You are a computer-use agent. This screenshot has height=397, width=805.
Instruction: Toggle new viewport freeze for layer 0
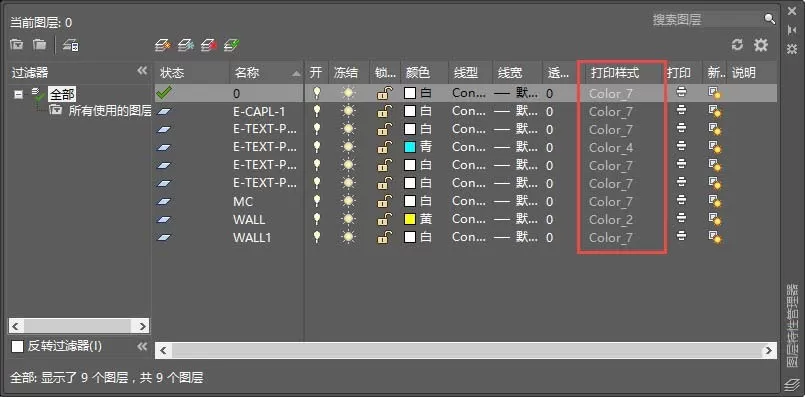click(715, 93)
